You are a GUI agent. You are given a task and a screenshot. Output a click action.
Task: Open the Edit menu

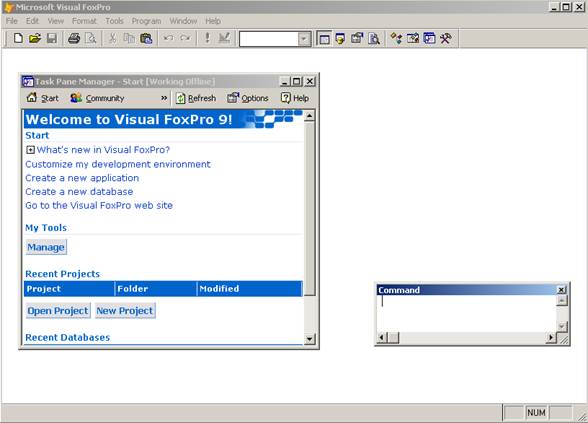[32, 21]
